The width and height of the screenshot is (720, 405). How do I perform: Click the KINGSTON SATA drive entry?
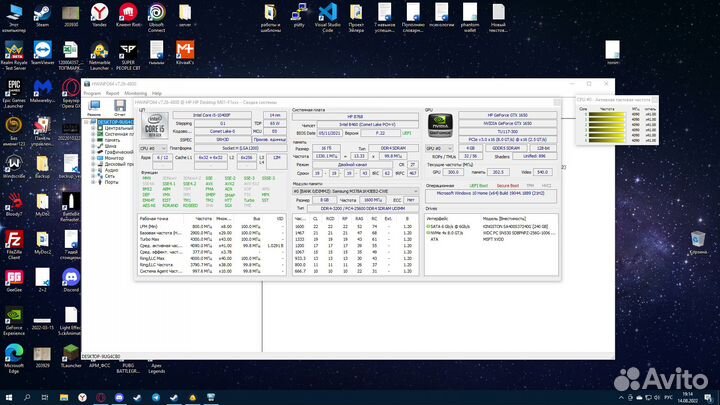click(491, 226)
